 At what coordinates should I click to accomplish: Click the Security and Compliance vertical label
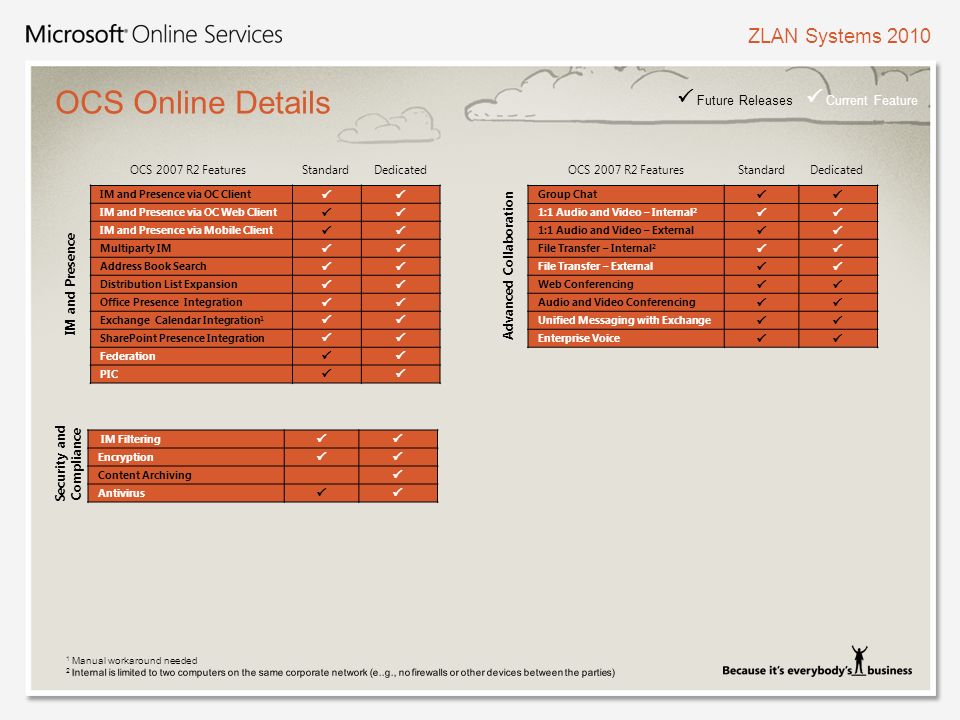click(x=68, y=463)
